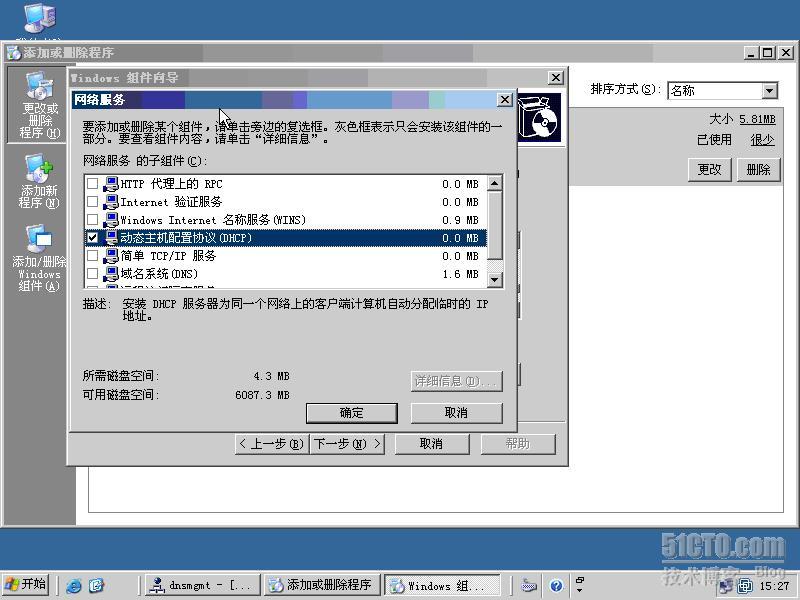Click the component list scrollbar thumb
The width and height of the screenshot is (800, 600).
494,224
